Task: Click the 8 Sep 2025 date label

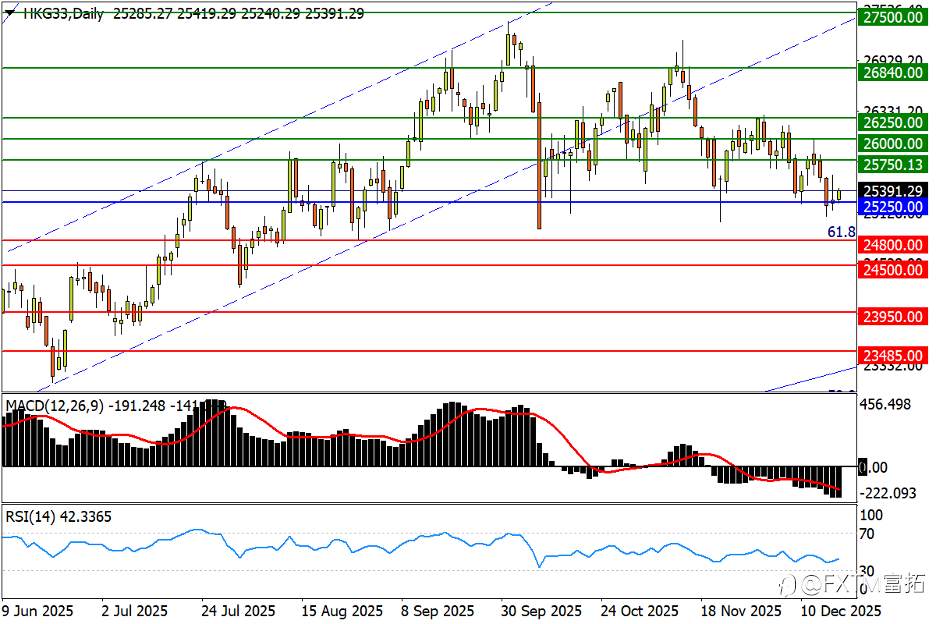Action: 438,611
